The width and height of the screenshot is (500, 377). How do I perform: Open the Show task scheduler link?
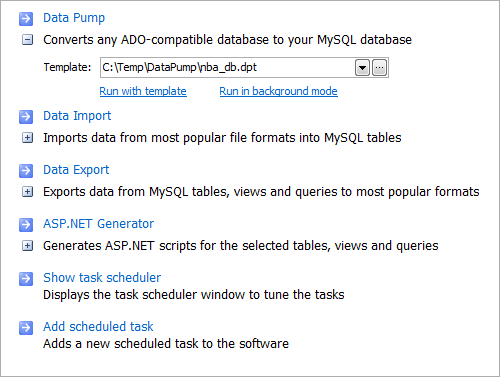(x=102, y=278)
